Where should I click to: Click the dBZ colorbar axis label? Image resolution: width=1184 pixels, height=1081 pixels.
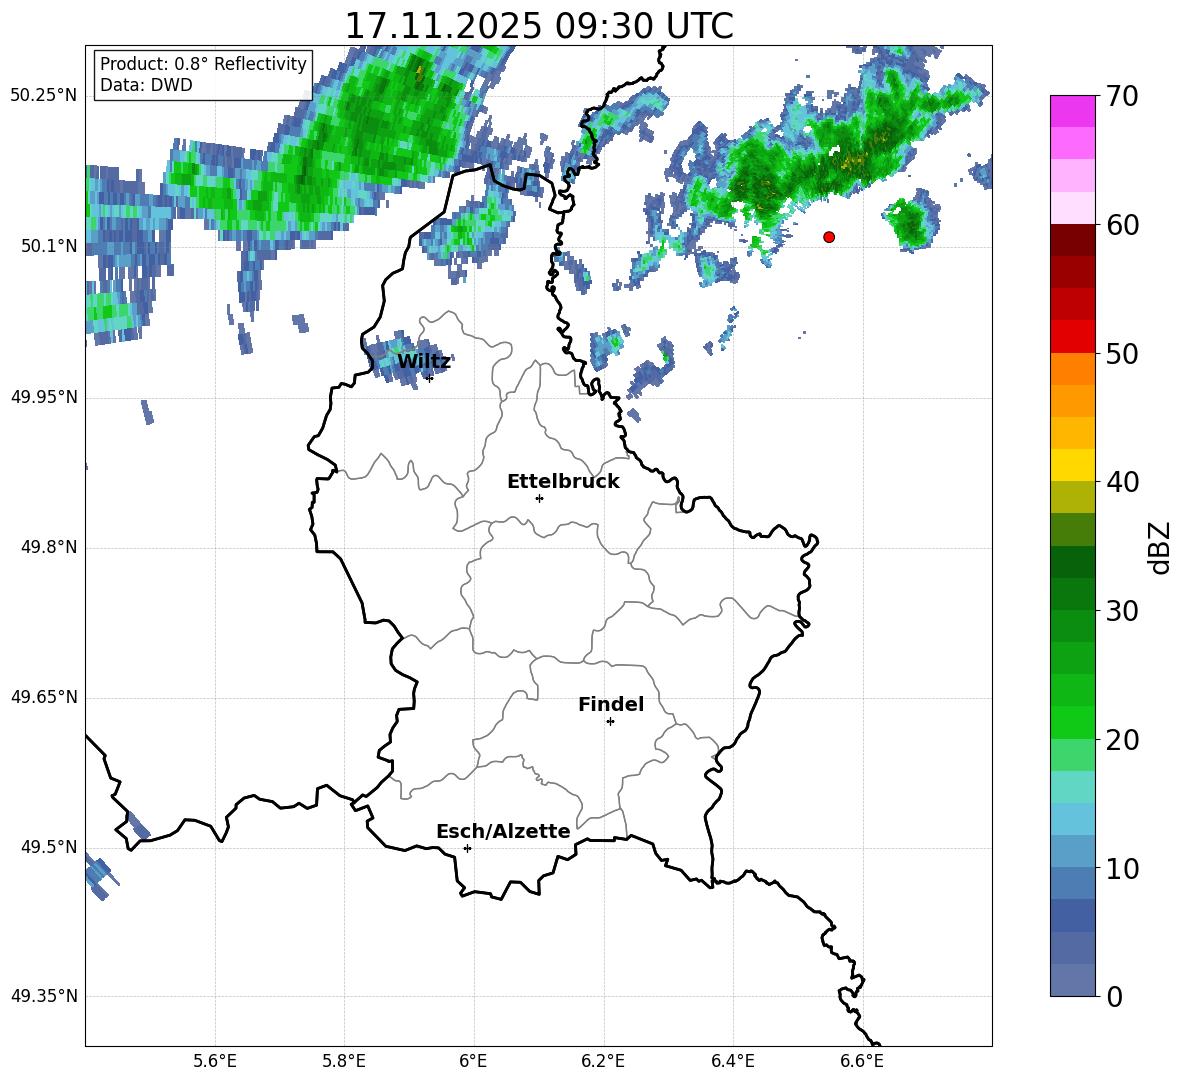(x=1160, y=547)
